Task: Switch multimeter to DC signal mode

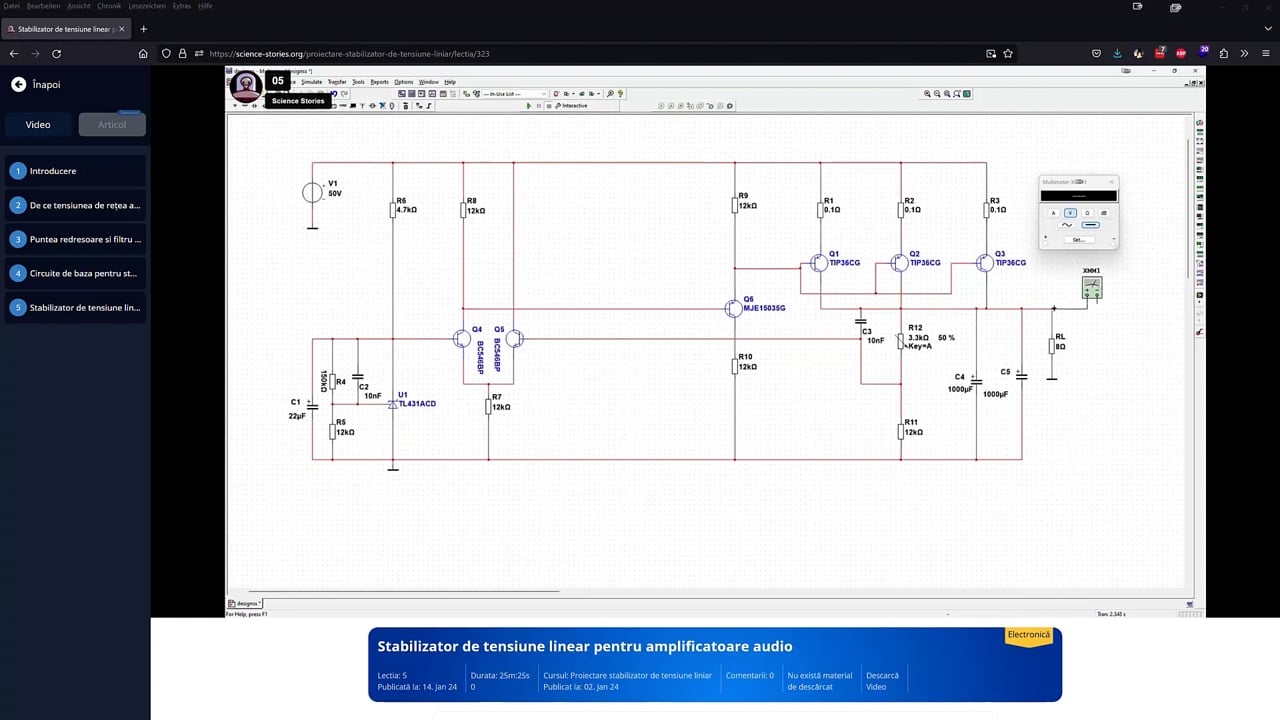Action: click(x=1091, y=225)
